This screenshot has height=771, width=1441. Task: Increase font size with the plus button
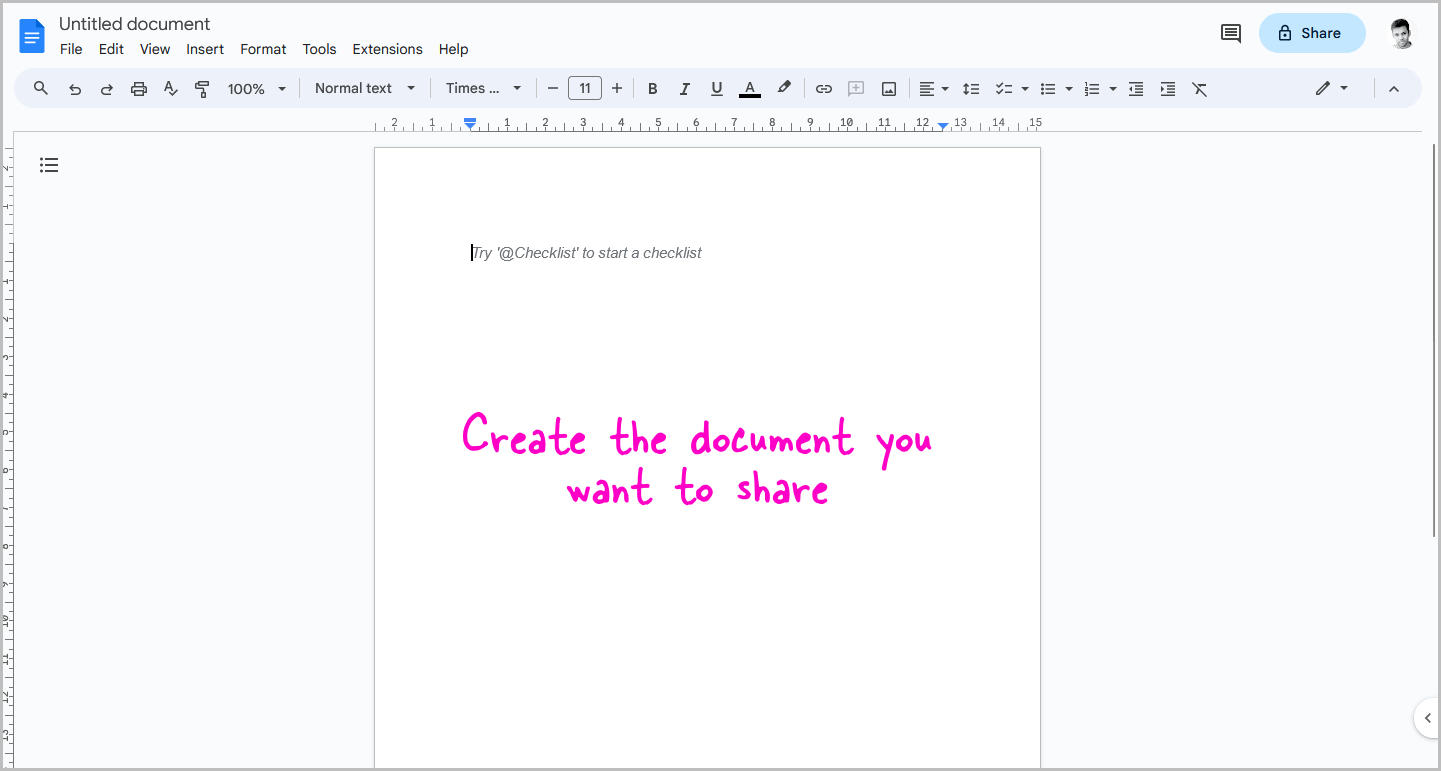pos(617,89)
